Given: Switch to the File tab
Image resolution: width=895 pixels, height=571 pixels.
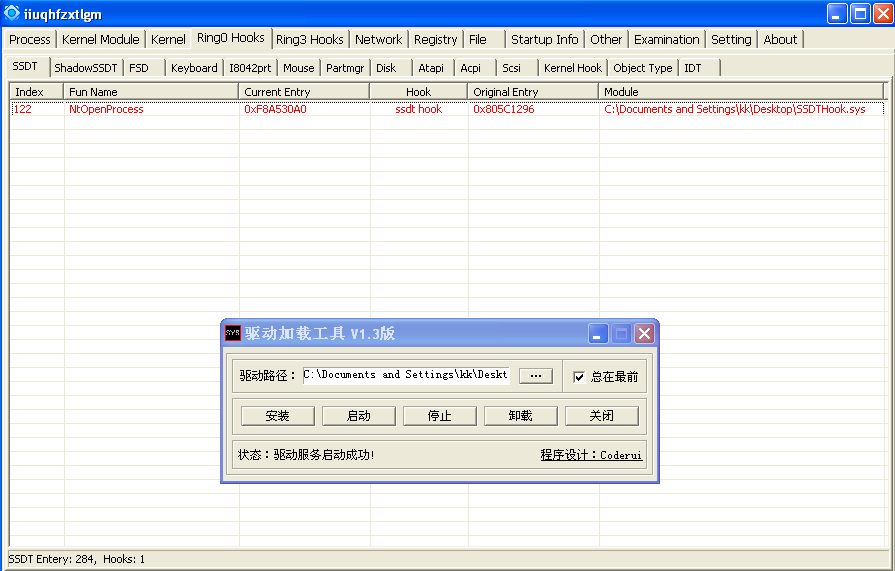Looking at the screenshot, I should pyautogui.click(x=484, y=39).
